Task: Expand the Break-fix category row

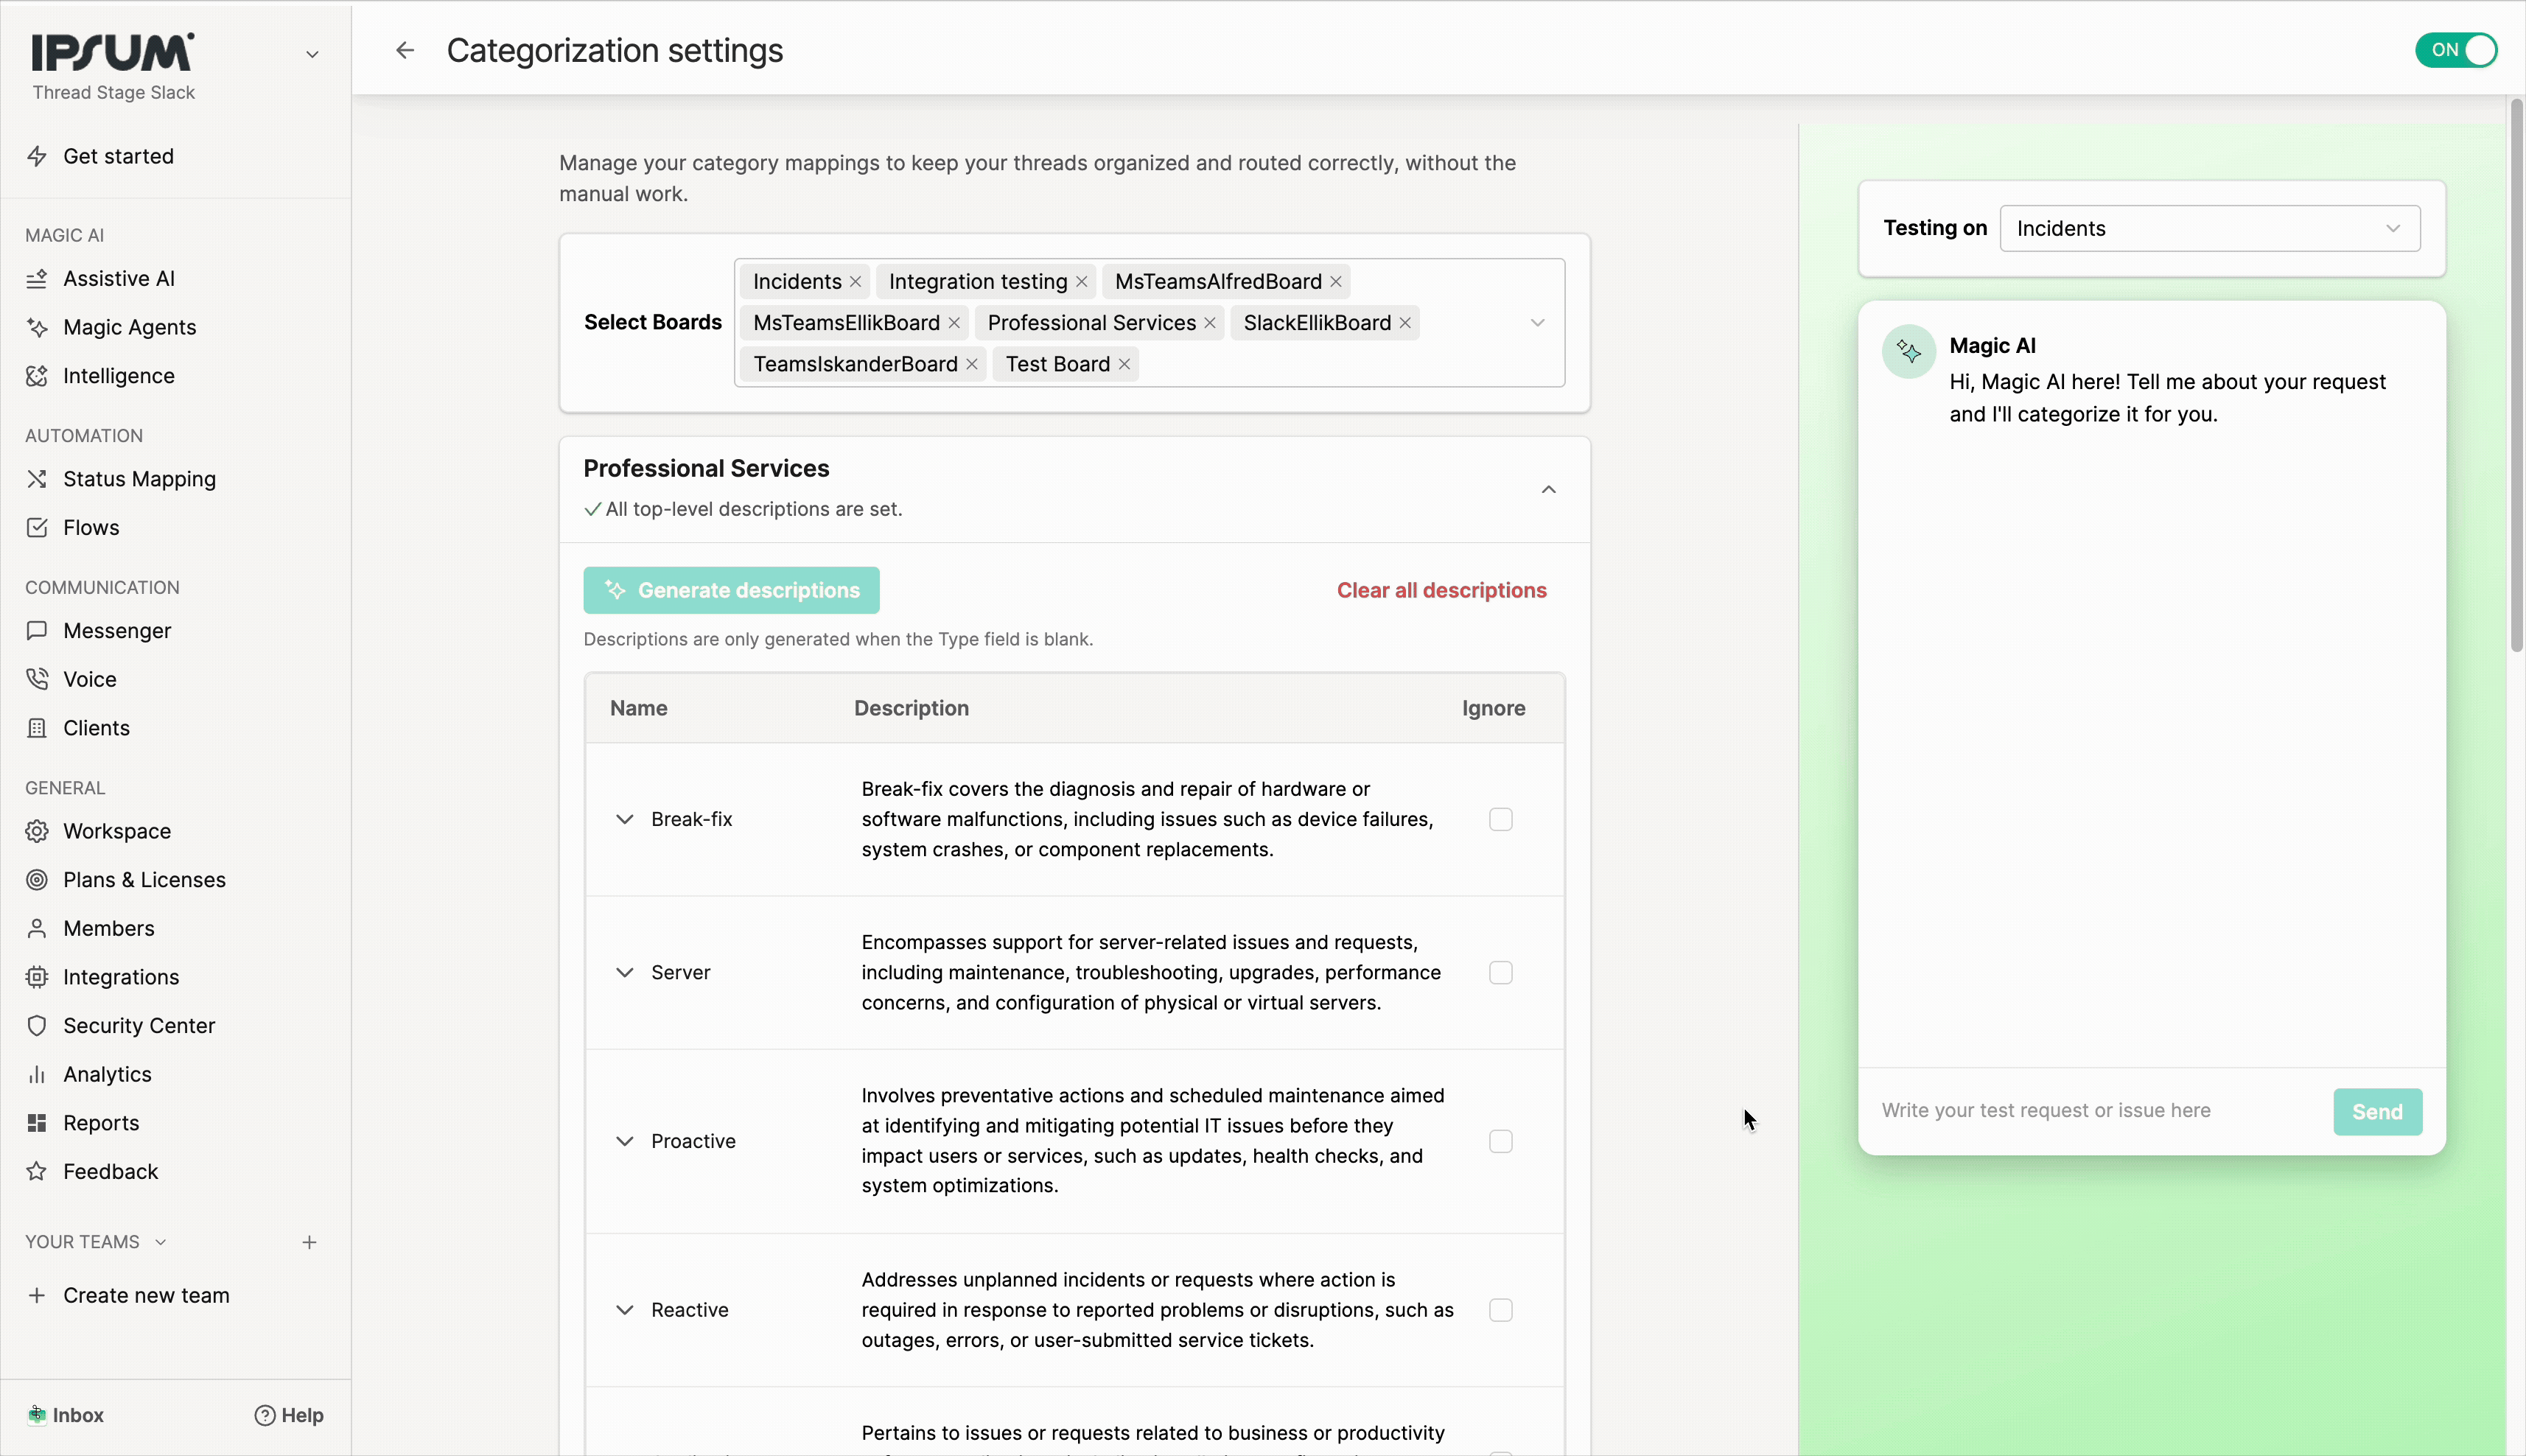Action: [x=625, y=819]
